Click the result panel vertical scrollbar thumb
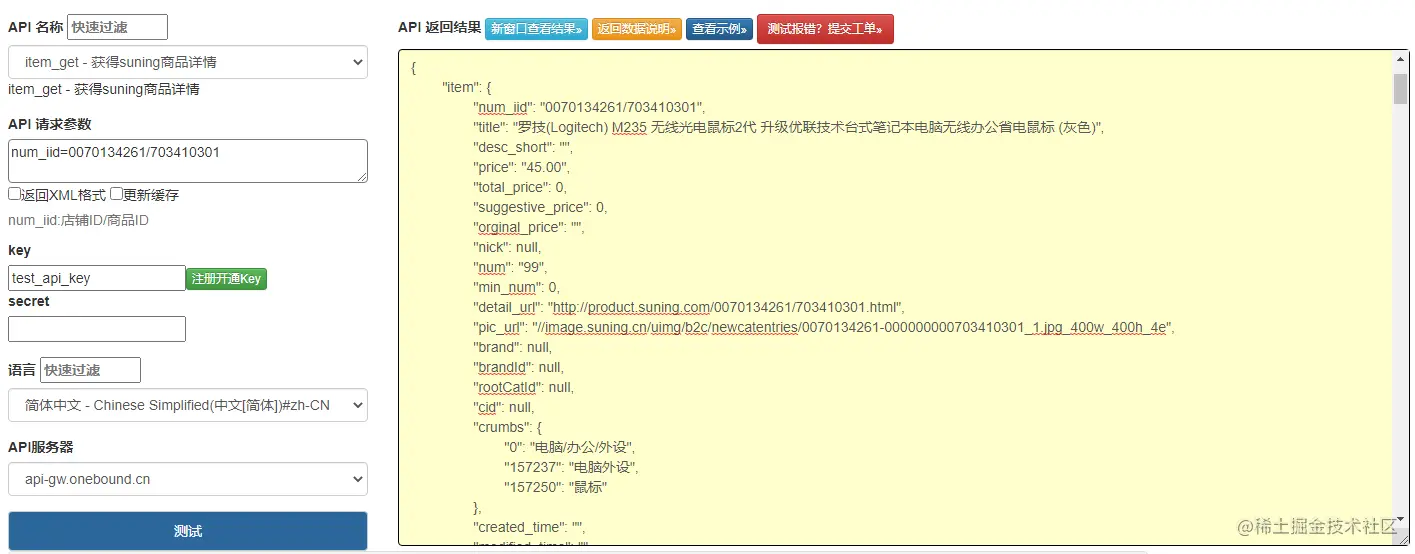1415x554 pixels. [1400, 89]
